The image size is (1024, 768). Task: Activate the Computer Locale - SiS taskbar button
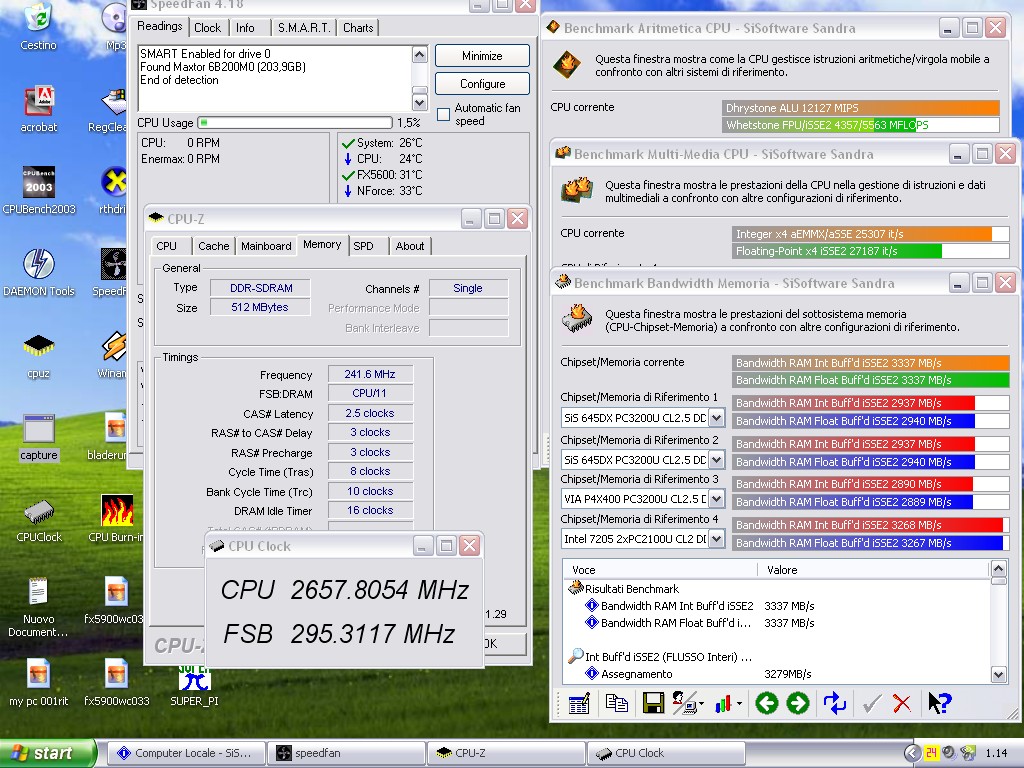pyautogui.click(x=185, y=753)
